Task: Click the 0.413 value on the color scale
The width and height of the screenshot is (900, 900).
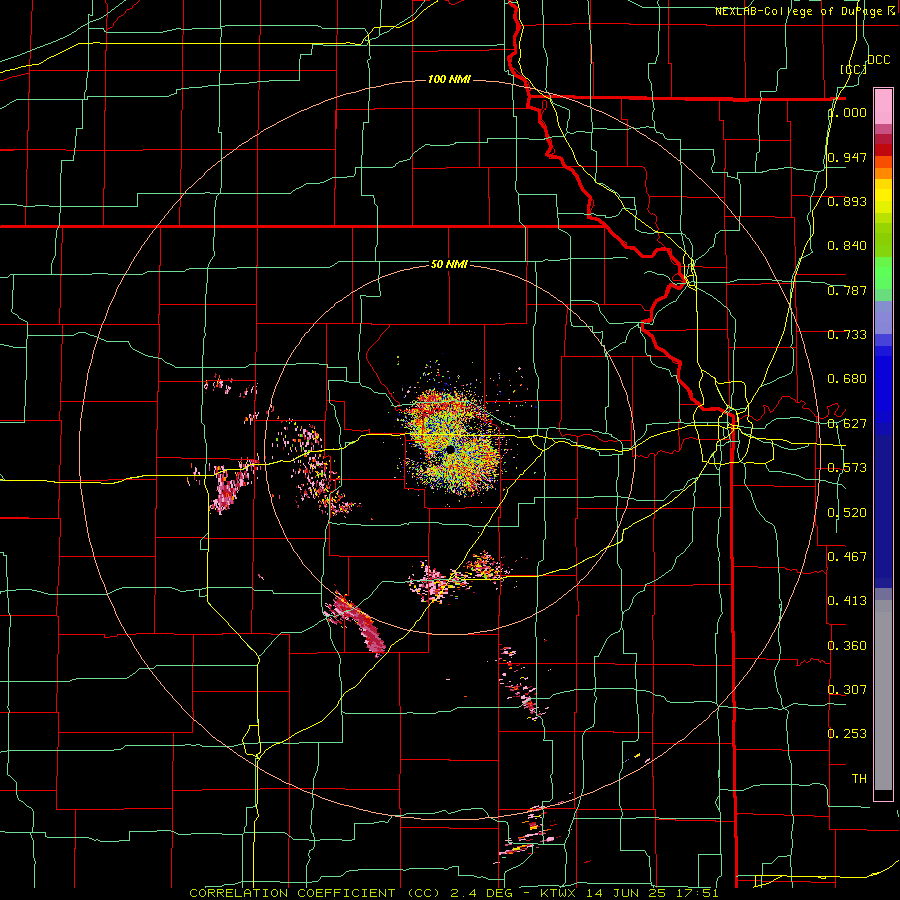Action: click(847, 601)
